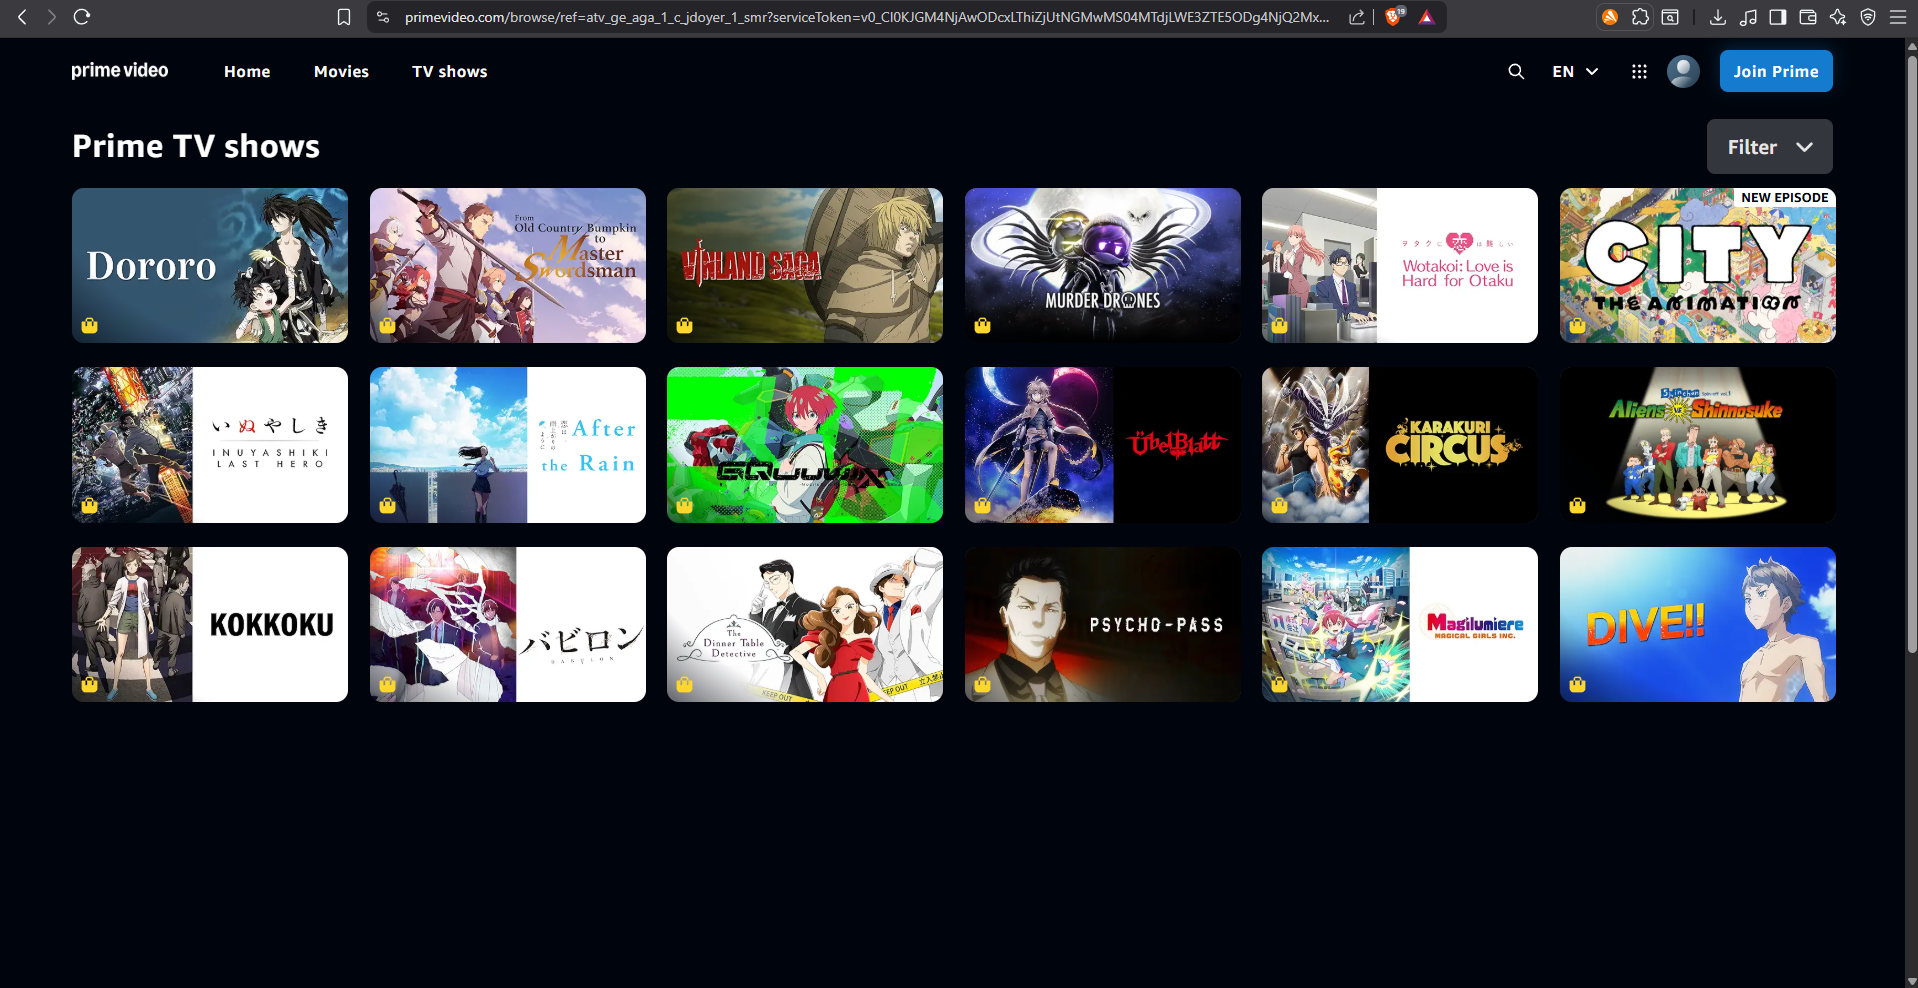
Task: Expand the Filter dropdown
Action: pos(1770,147)
